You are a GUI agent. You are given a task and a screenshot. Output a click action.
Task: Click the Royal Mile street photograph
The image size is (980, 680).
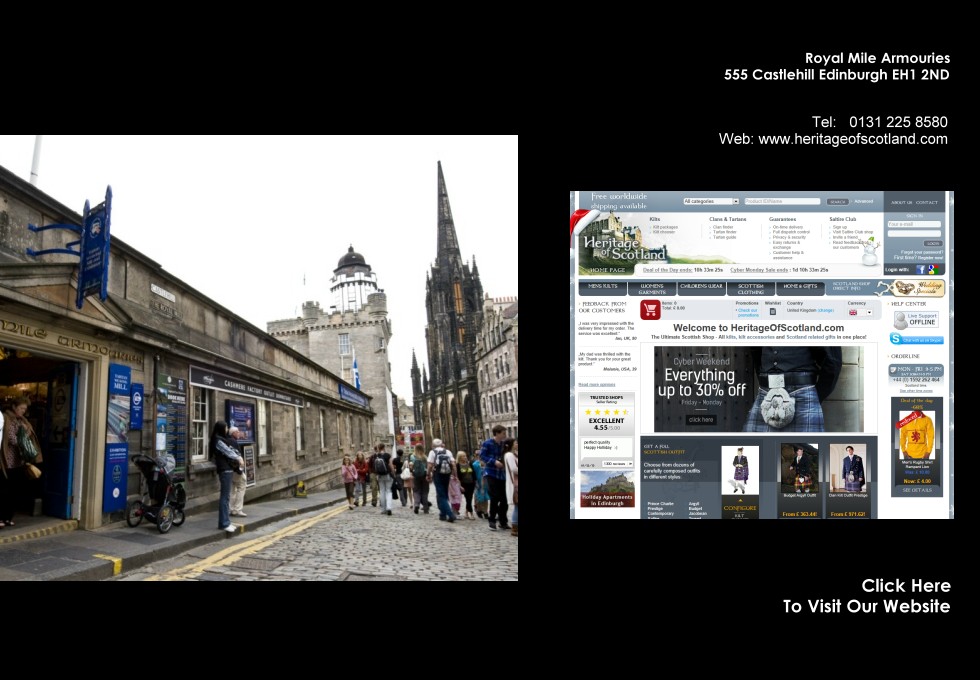click(x=259, y=358)
